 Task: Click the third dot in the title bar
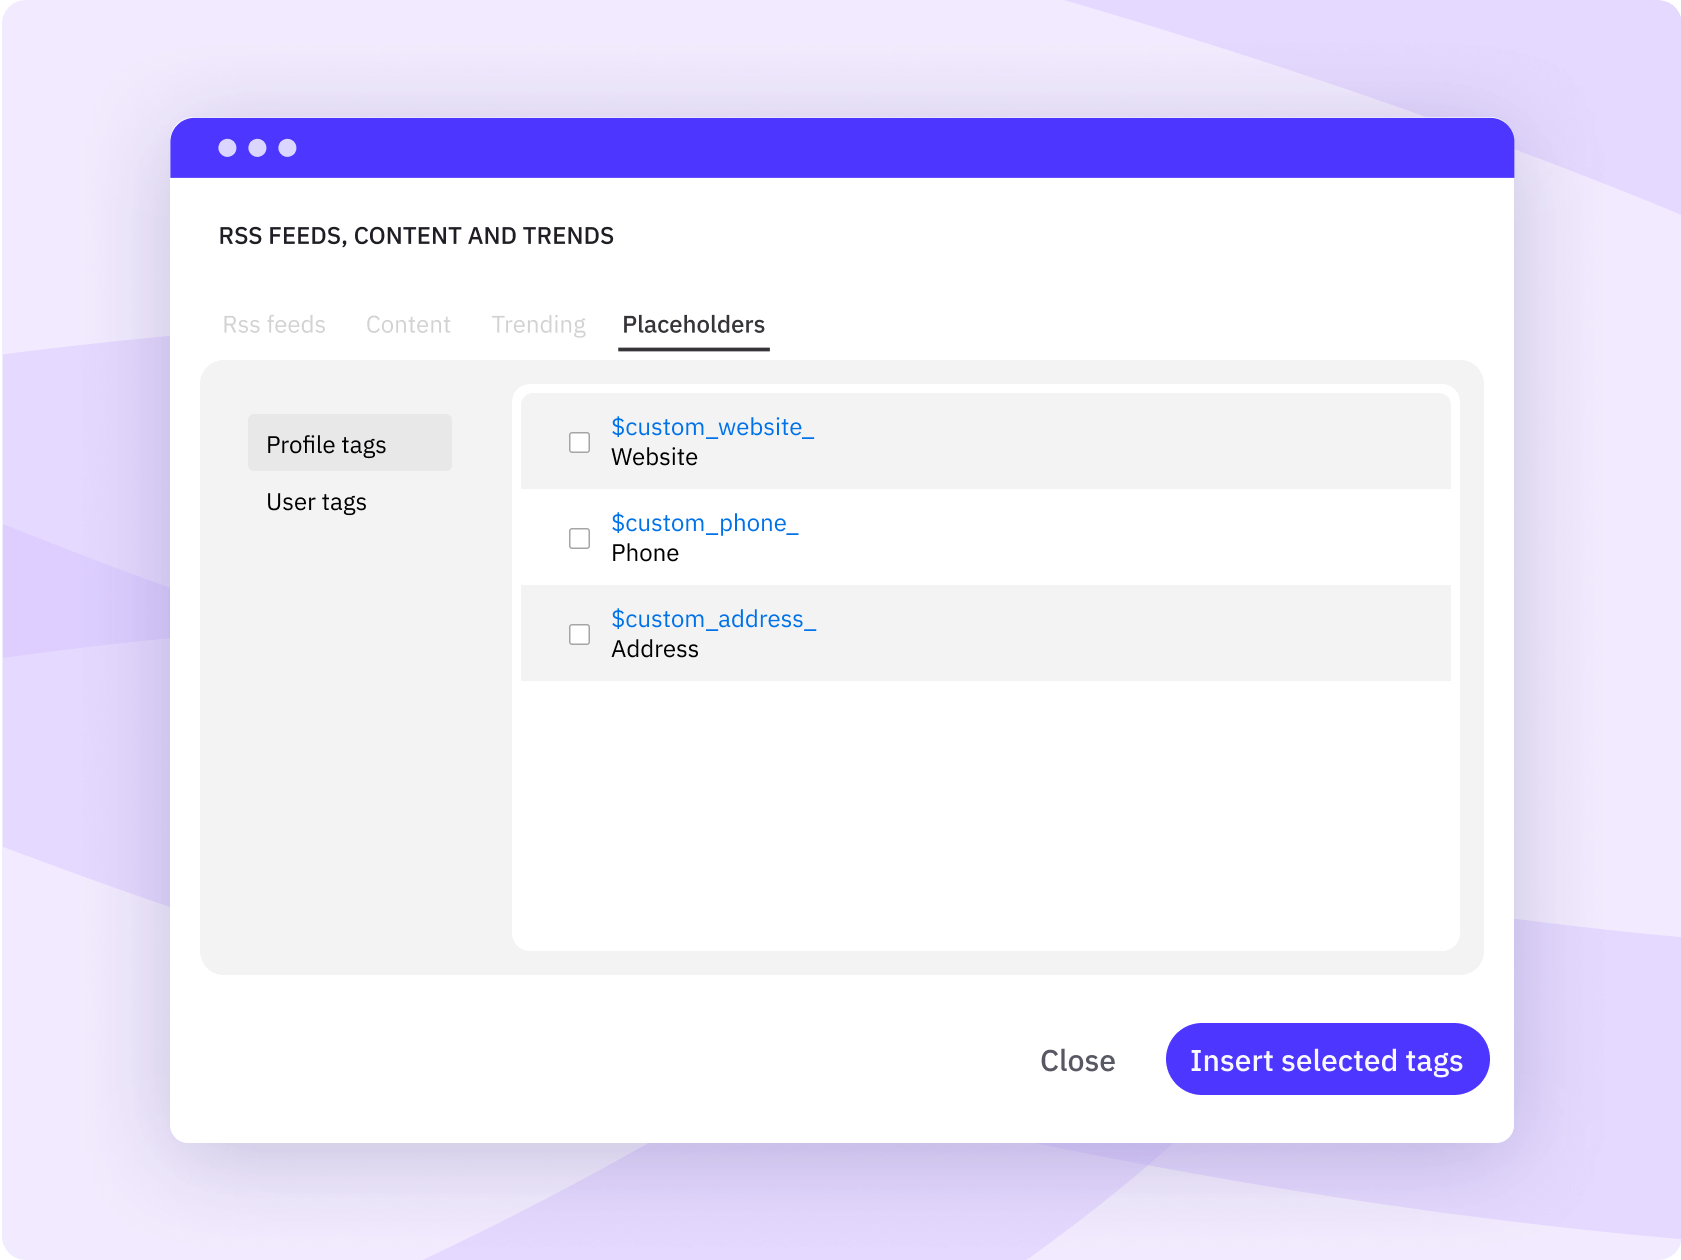[x=288, y=148]
